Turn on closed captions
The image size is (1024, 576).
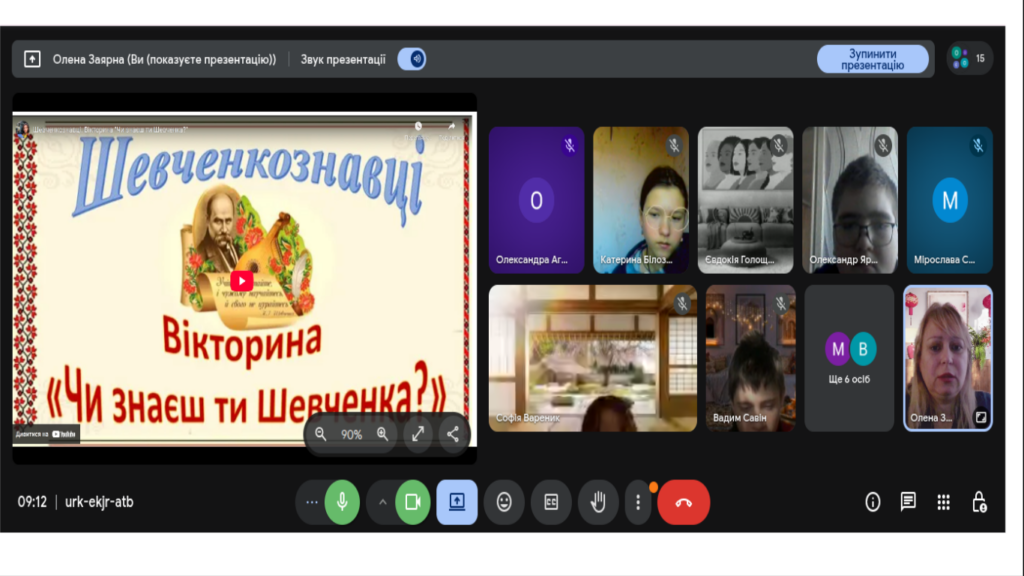click(x=551, y=502)
